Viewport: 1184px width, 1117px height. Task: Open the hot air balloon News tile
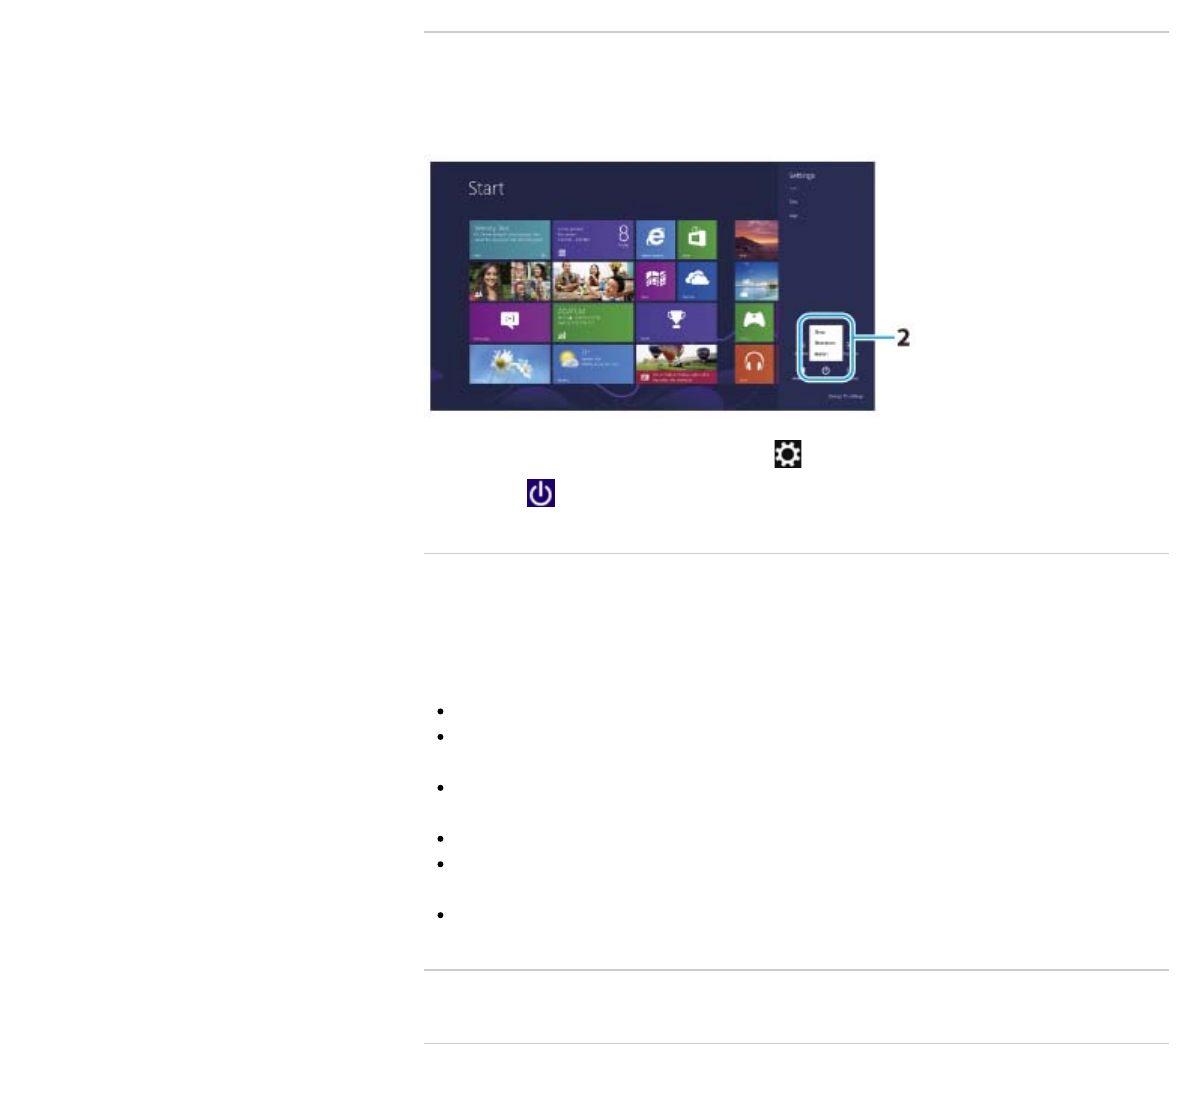point(677,364)
